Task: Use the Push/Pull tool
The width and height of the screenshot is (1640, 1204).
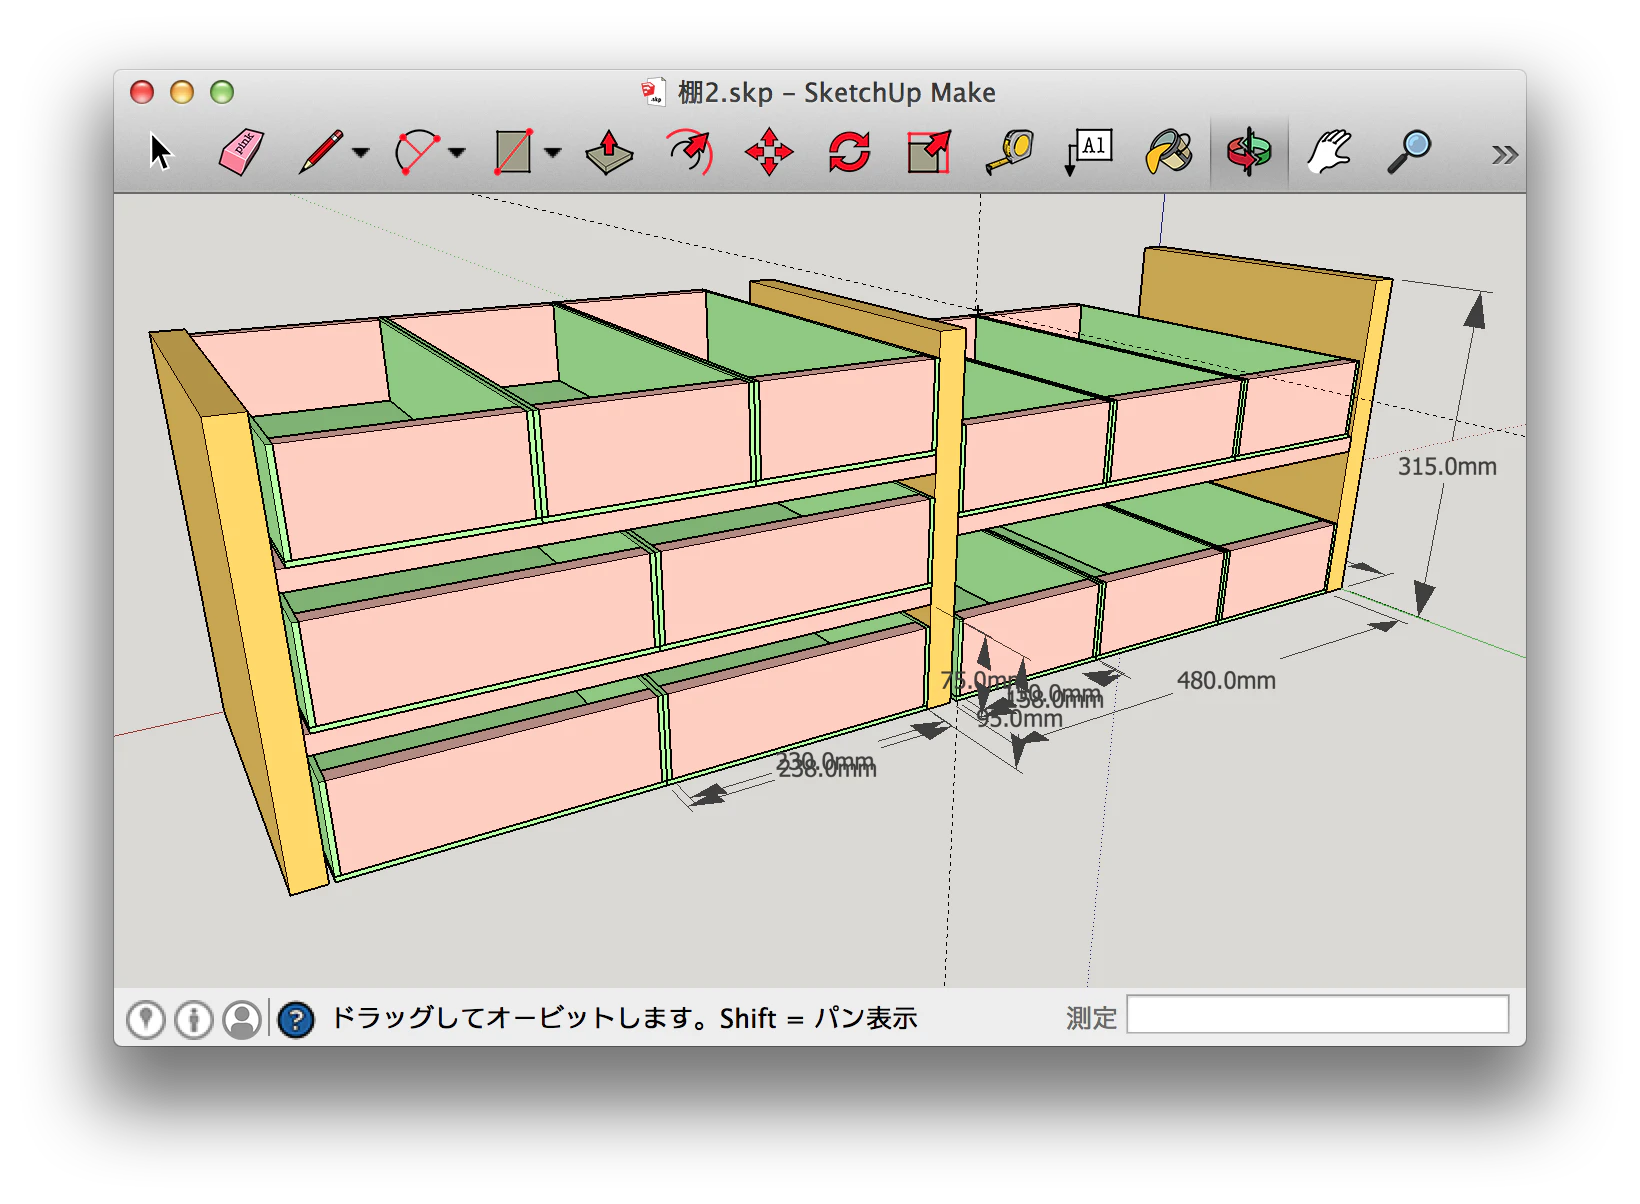Action: (609, 153)
